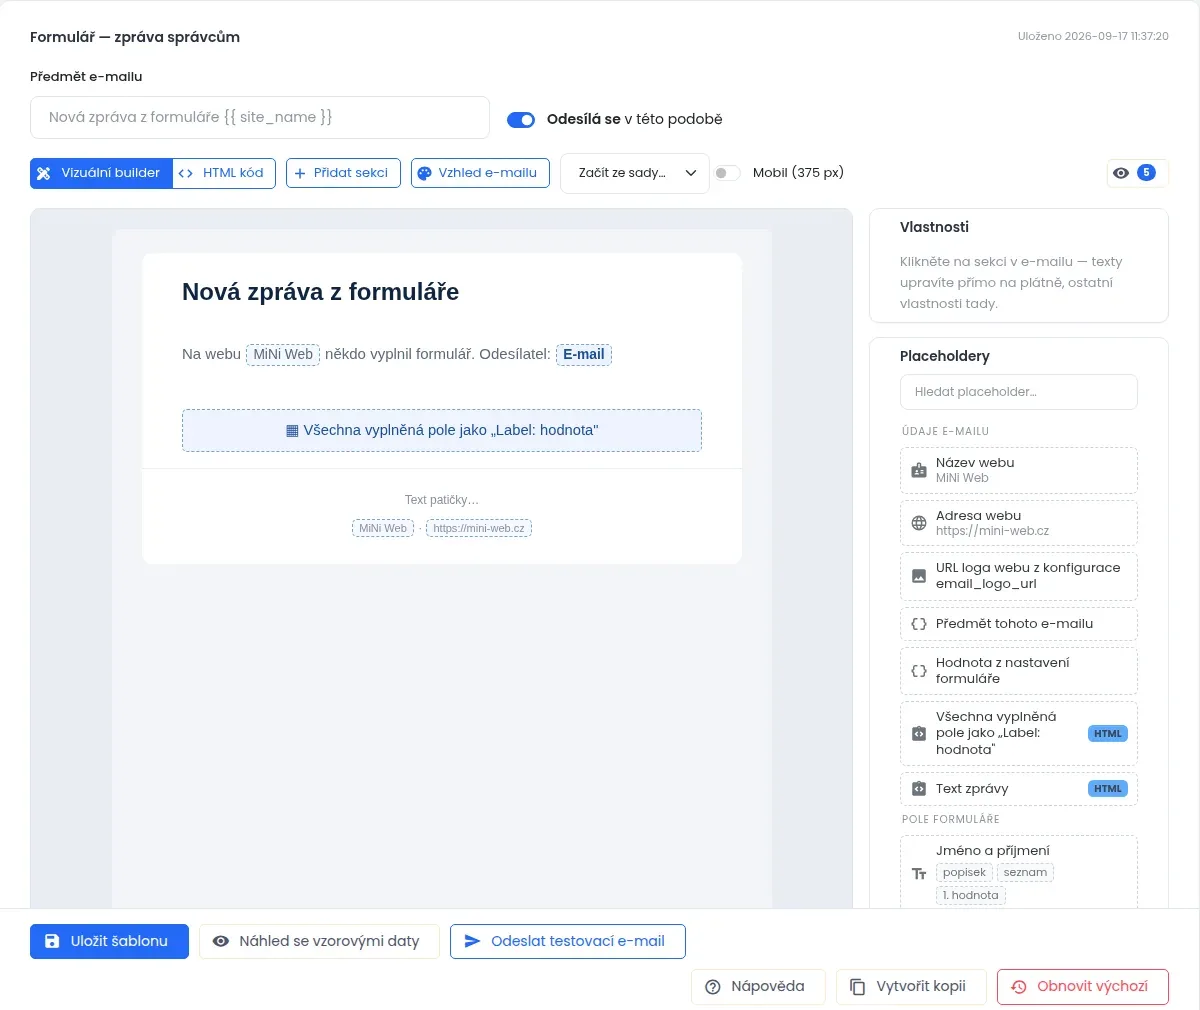This screenshot has width=1200, height=1010.
Task: Switch to the Vizuální builder tab
Action: click(101, 173)
